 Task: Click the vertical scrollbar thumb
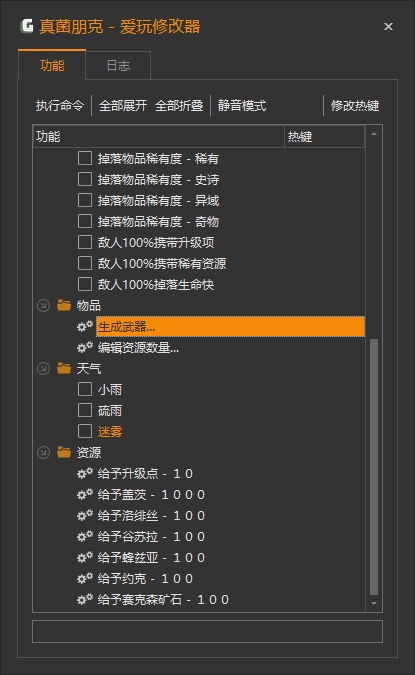374,467
